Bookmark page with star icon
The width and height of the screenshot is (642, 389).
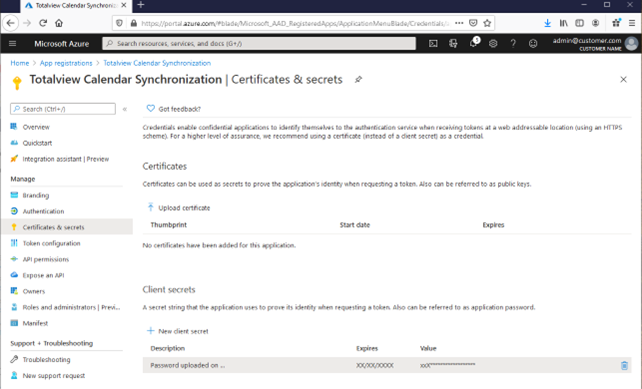[x=487, y=23]
